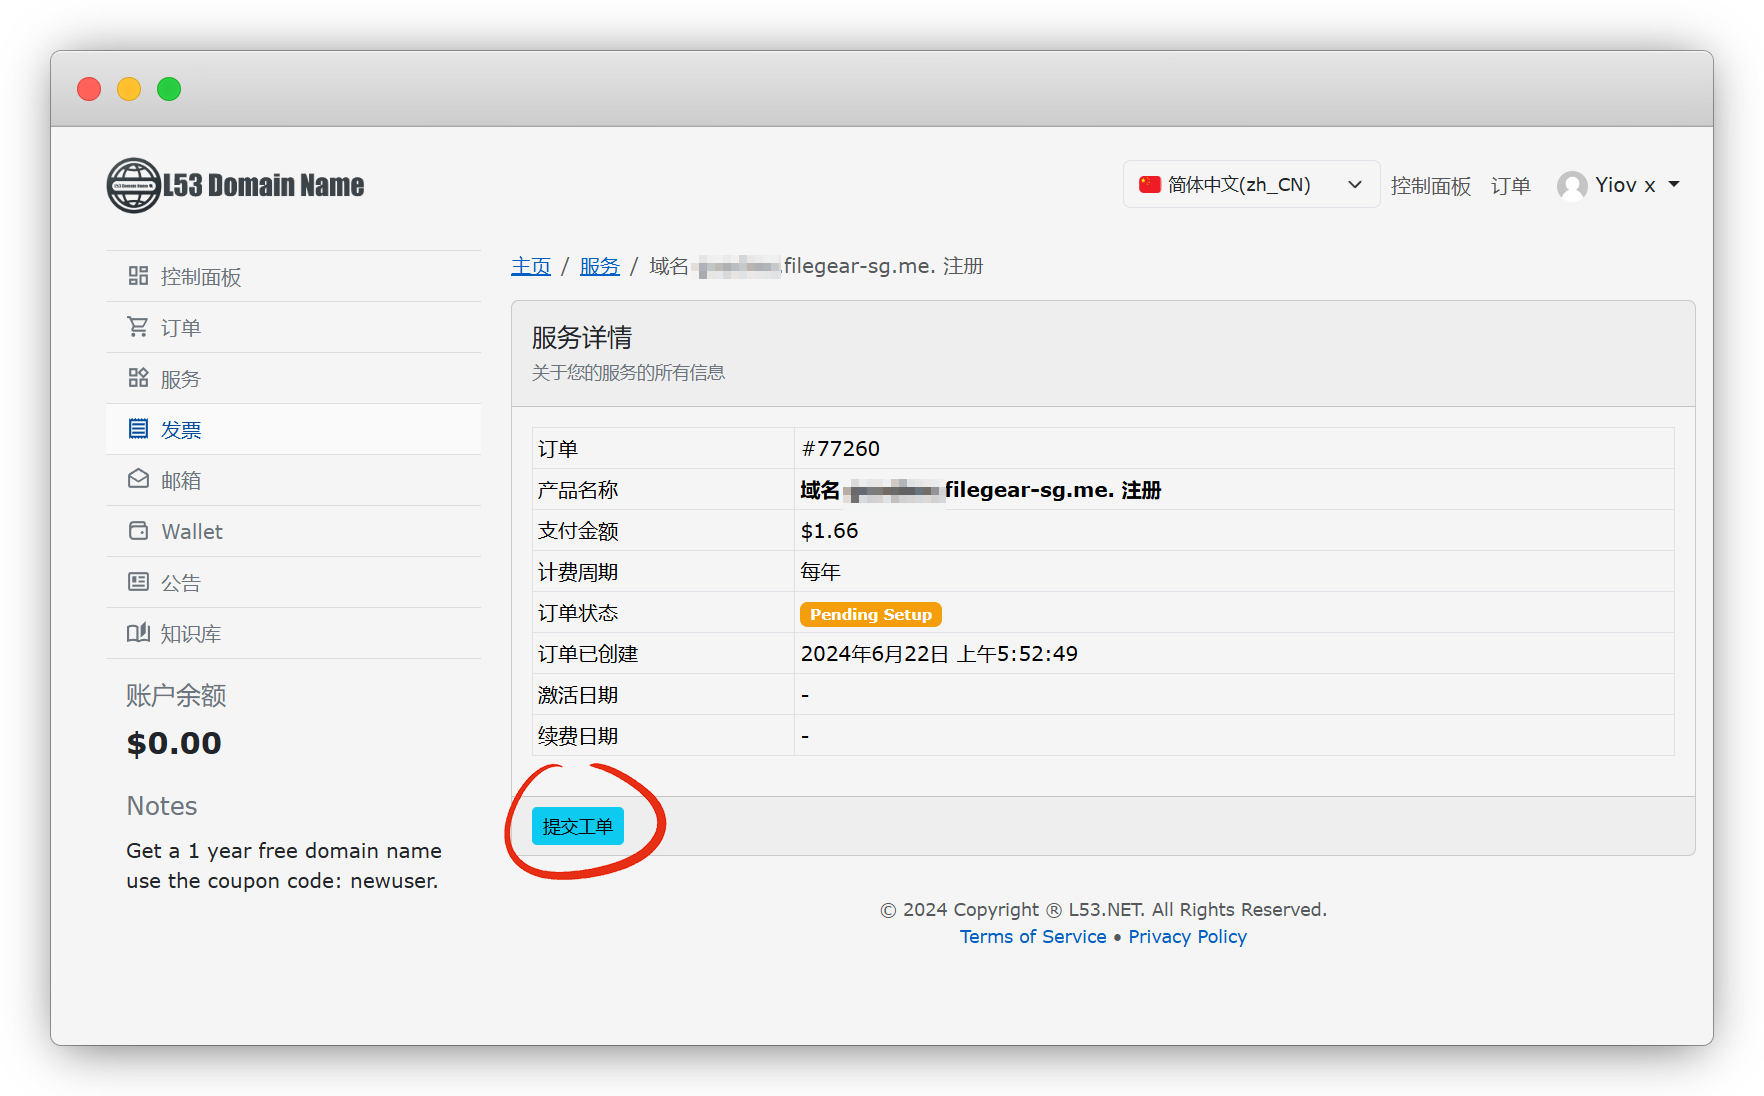
Task: Click the 服务 breadcrumb link
Action: pos(600,266)
